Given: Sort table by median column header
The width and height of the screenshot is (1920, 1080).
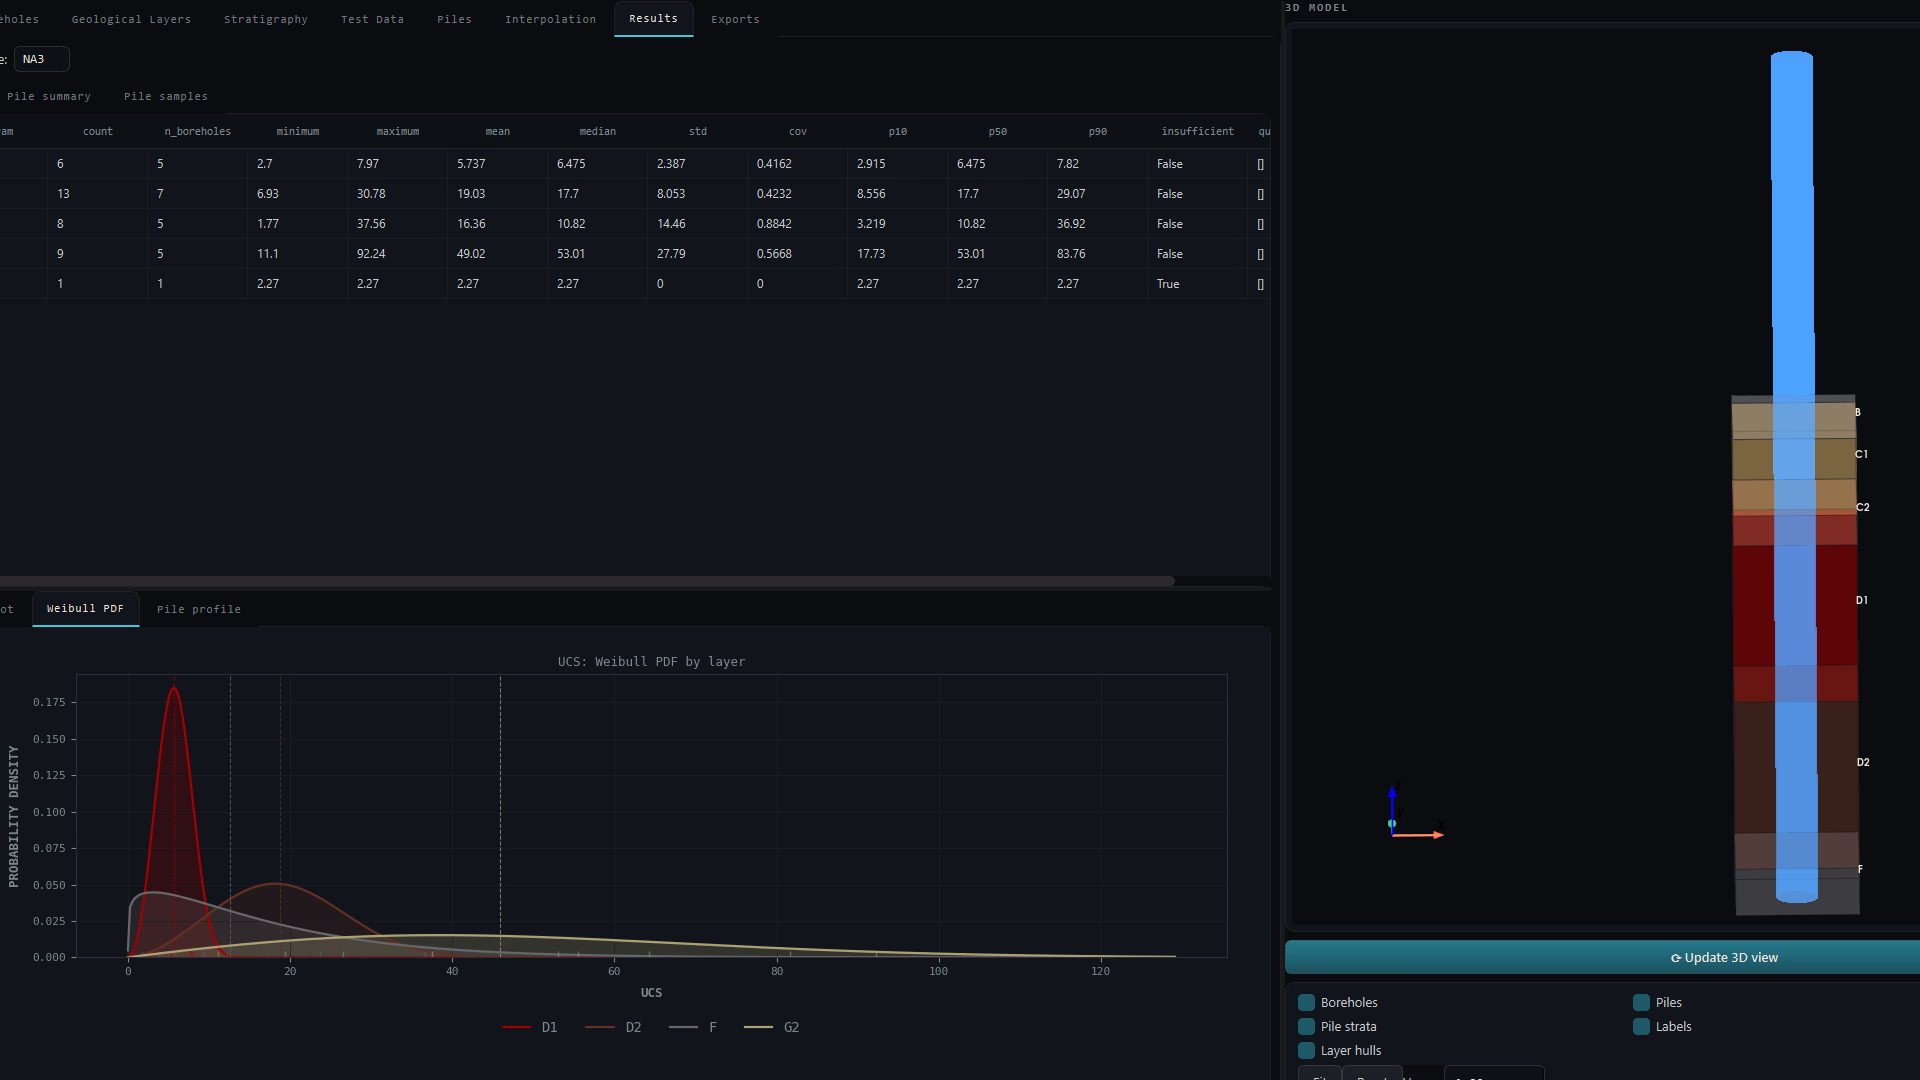Looking at the screenshot, I should pyautogui.click(x=598, y=132).
